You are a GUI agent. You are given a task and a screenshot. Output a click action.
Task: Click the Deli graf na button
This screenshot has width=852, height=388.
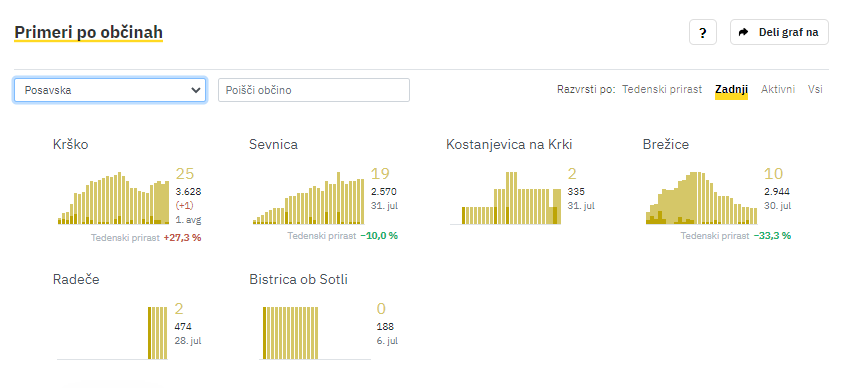click(779, 33)
